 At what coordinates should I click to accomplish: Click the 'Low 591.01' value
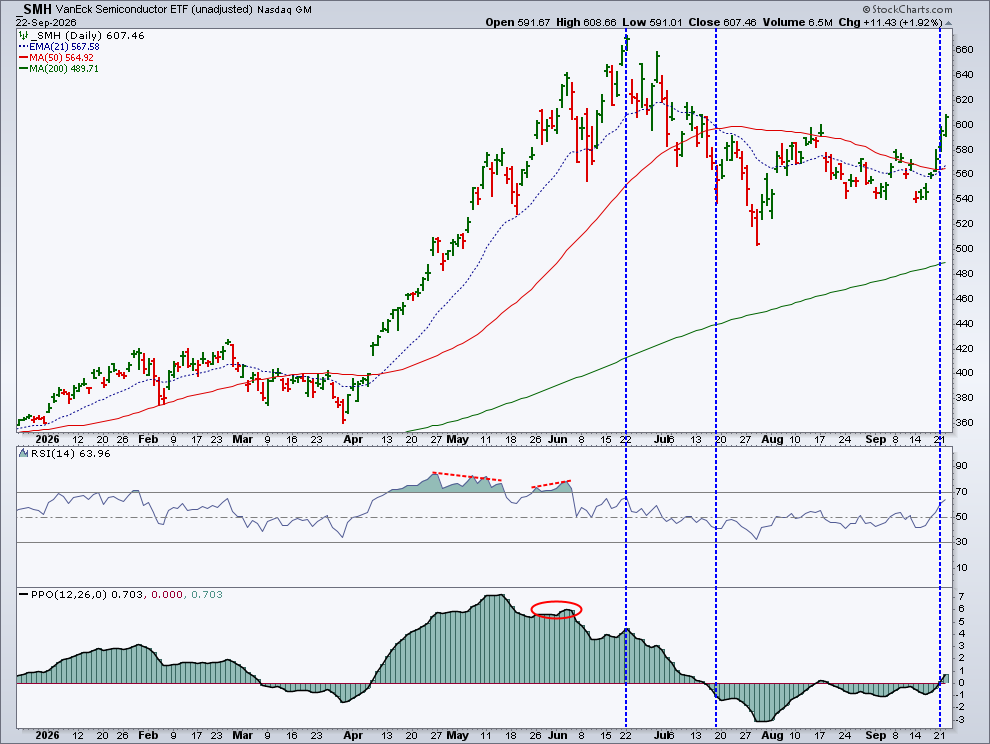coord(652,22)
